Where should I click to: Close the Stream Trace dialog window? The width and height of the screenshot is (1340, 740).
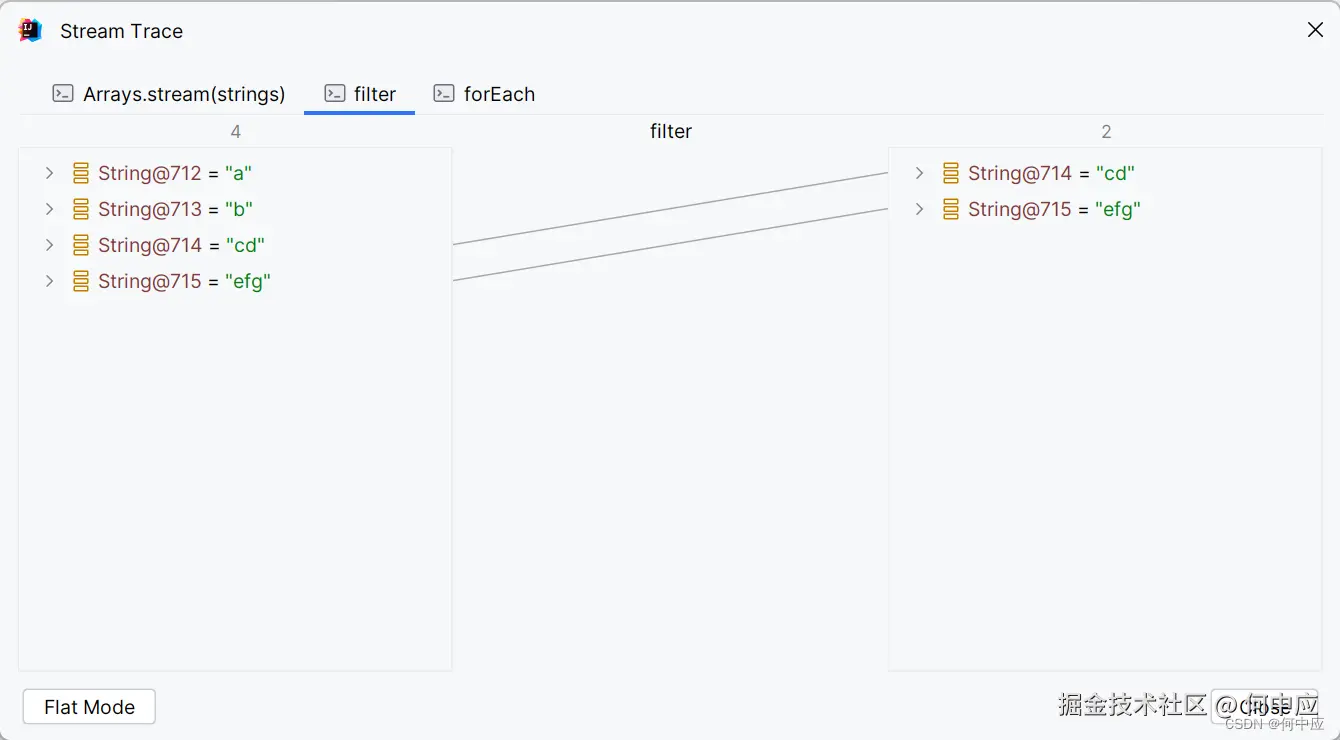1315,30
